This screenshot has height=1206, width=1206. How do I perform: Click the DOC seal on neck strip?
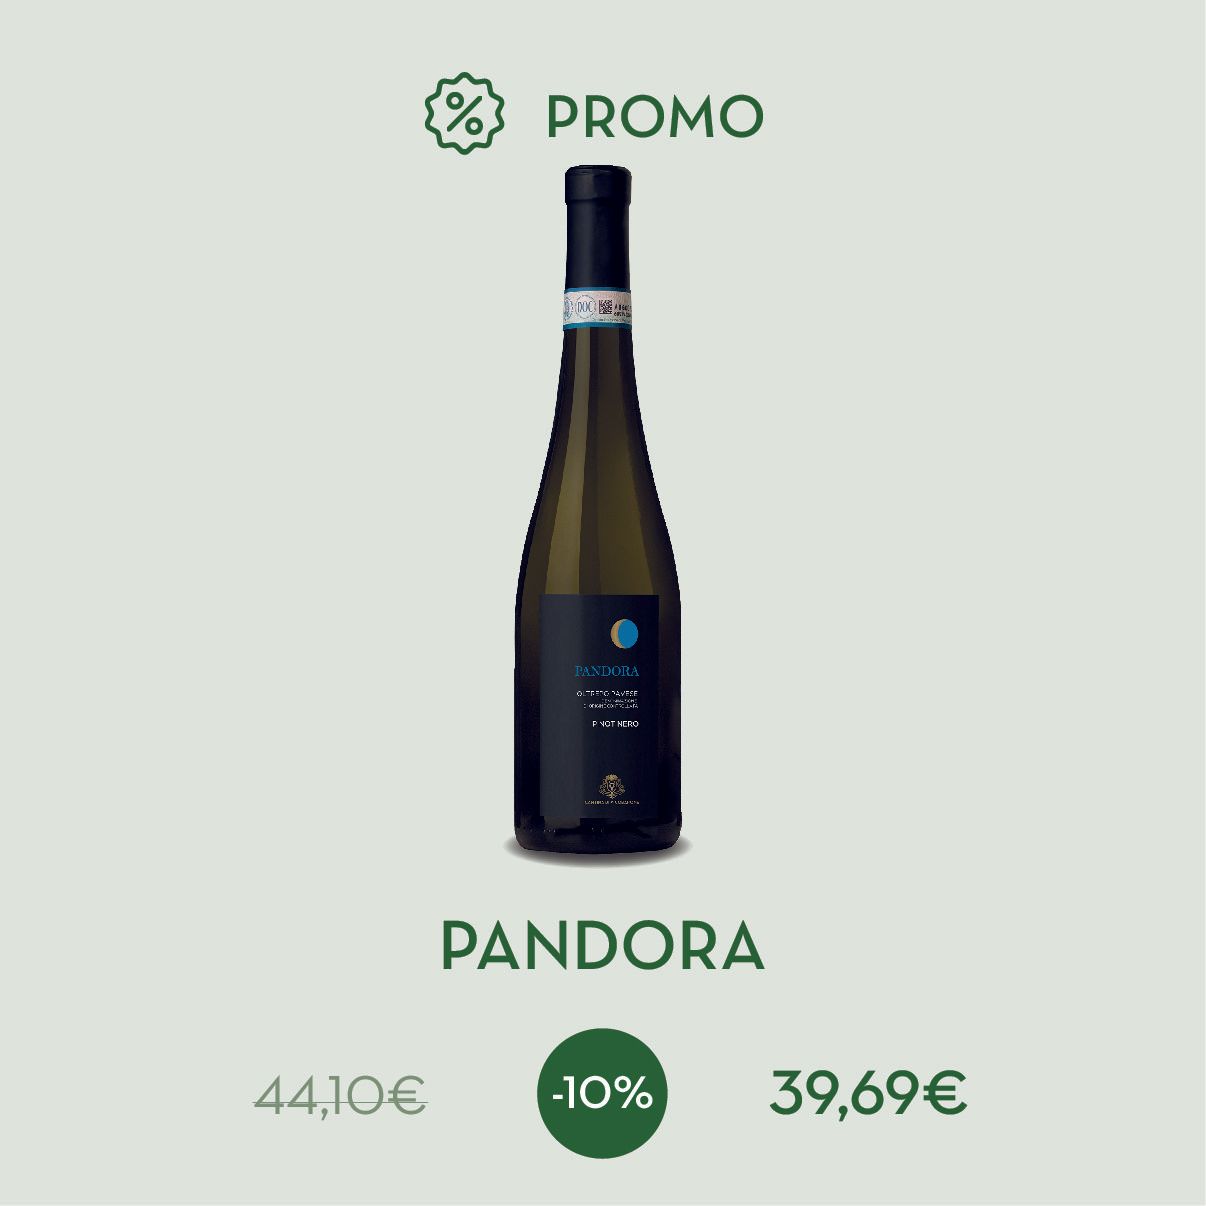pos(586,309)
